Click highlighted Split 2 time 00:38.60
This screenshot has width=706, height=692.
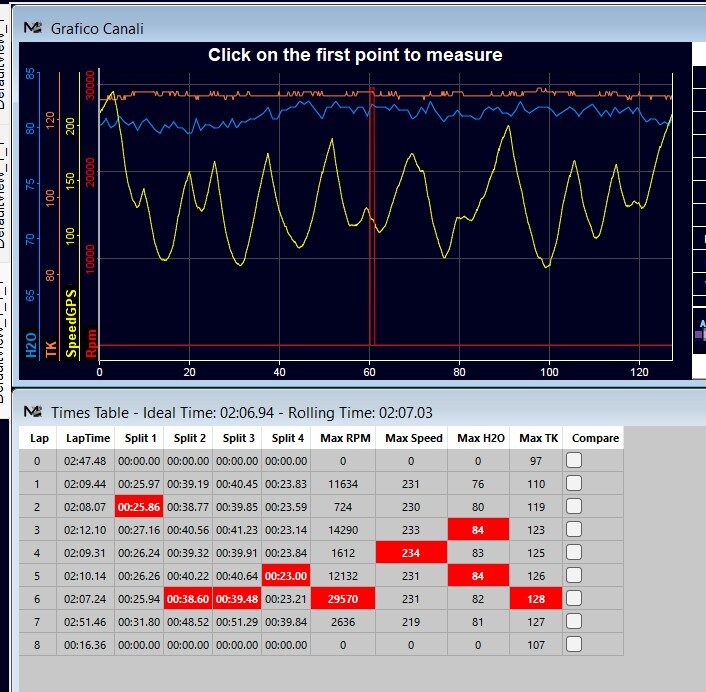[x=188, y=599]
